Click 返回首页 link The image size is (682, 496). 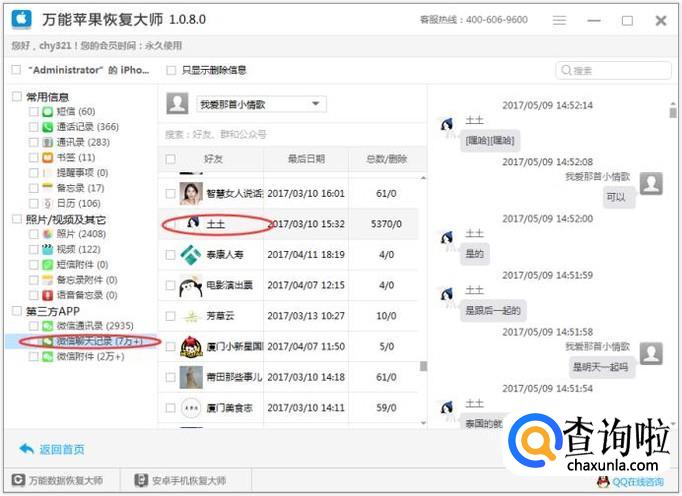pyautogui.click(x=62, y=449)
